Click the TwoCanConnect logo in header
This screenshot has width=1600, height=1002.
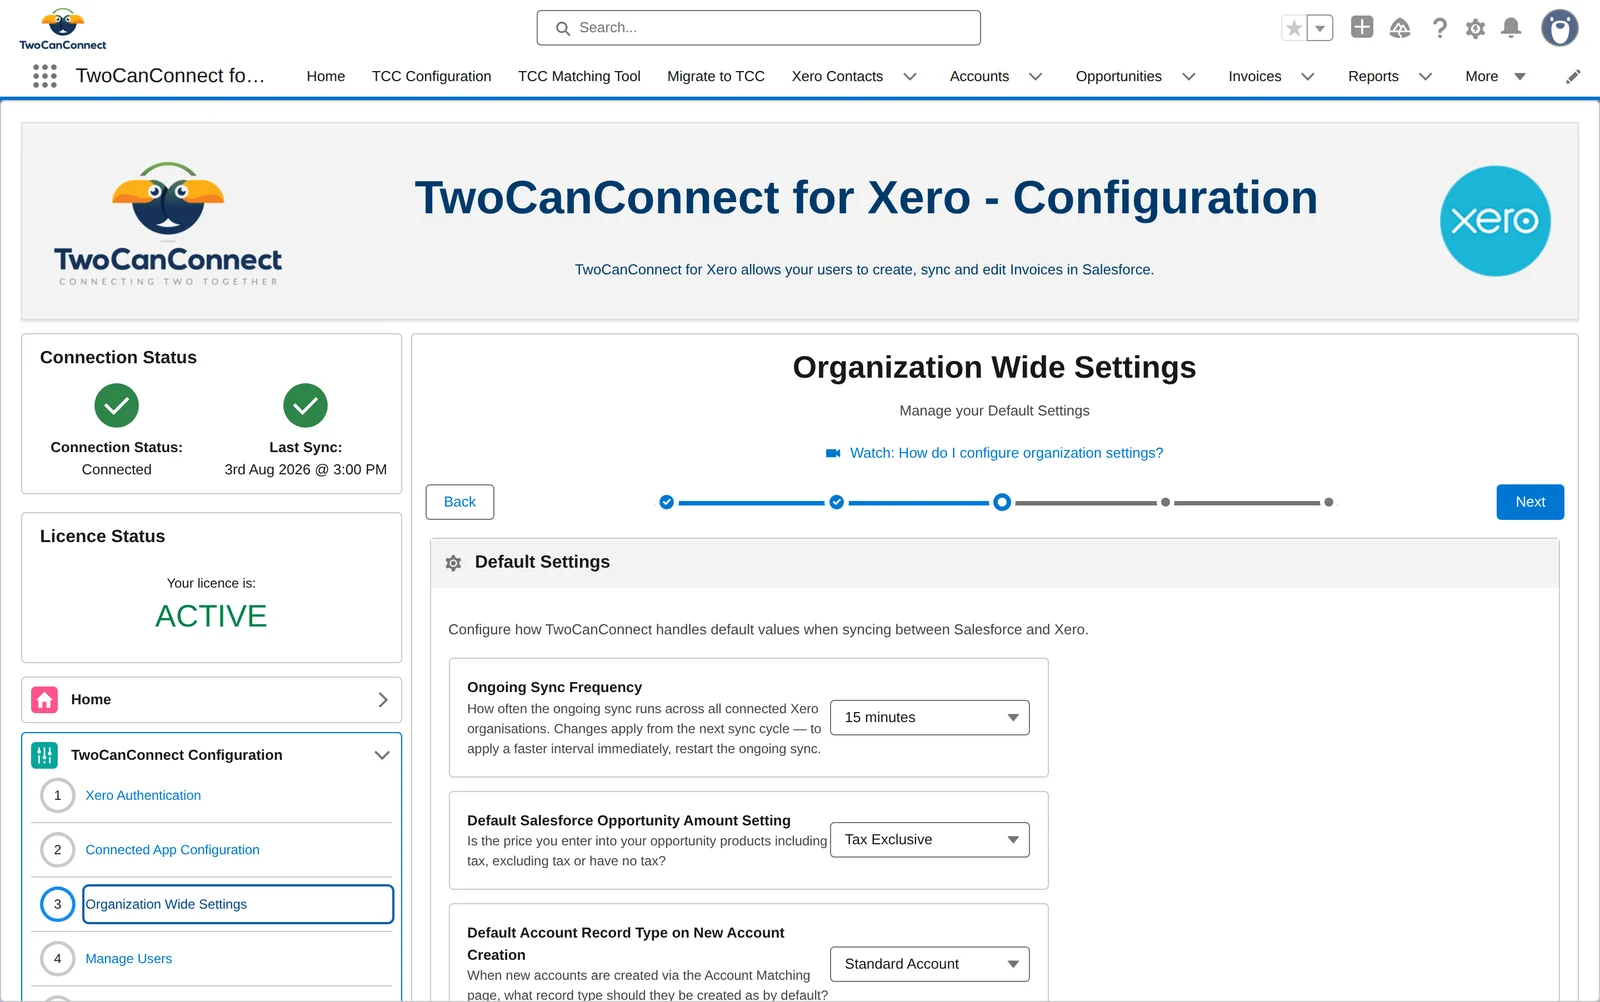pyautogui.click(x=63, y=29)
